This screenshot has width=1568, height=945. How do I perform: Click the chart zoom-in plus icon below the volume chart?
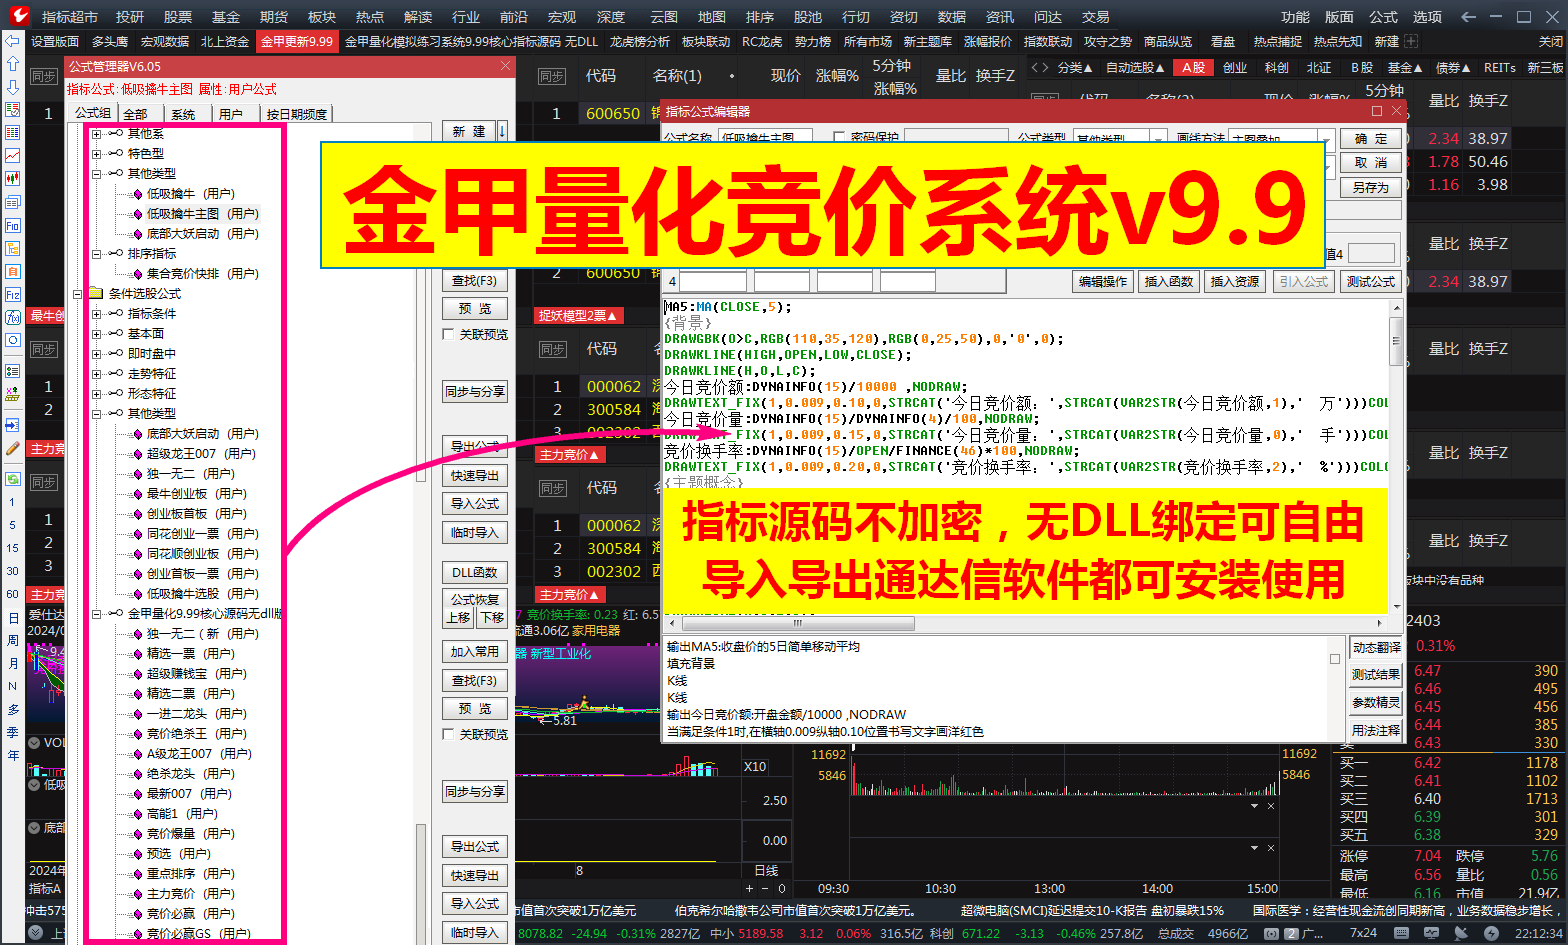749,888
